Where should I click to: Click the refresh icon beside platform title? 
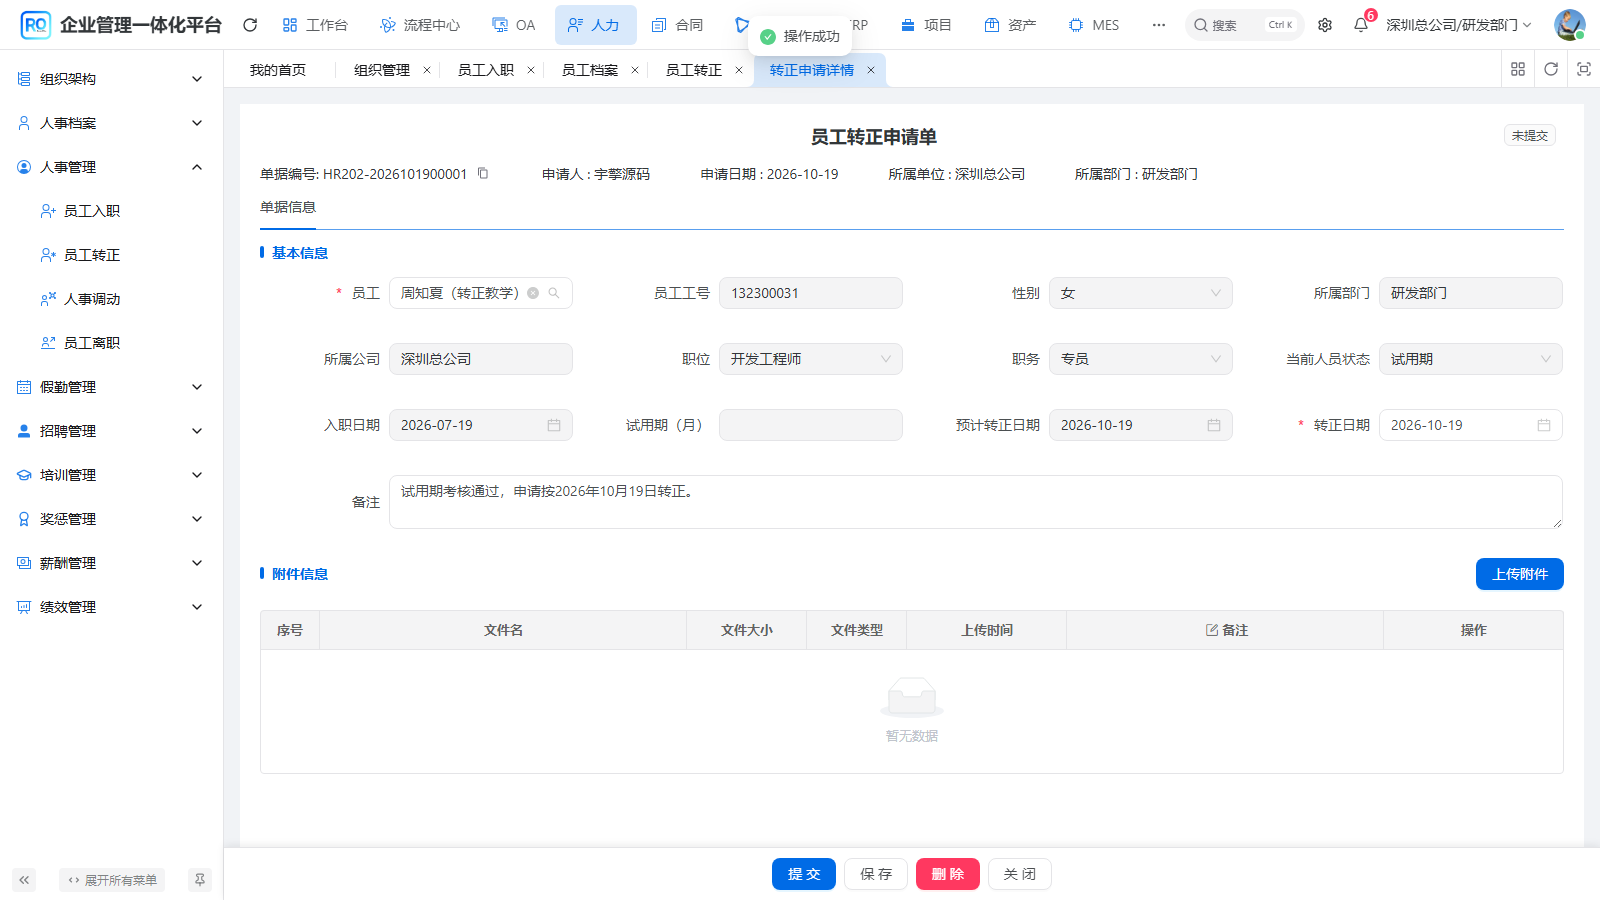point(250,25)
